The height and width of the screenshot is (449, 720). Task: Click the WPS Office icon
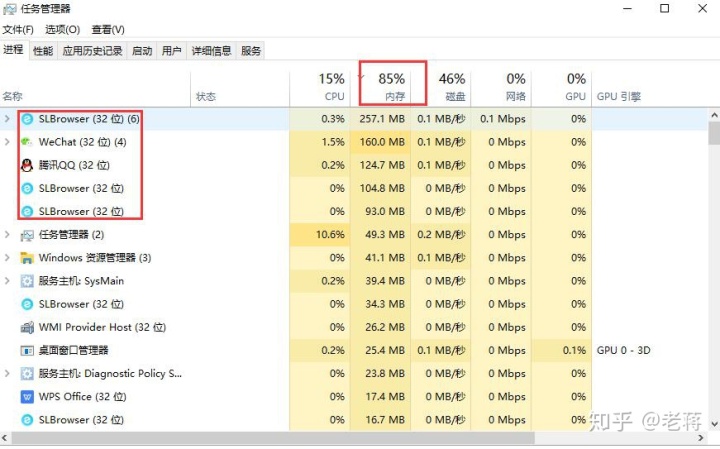(27, 397)
